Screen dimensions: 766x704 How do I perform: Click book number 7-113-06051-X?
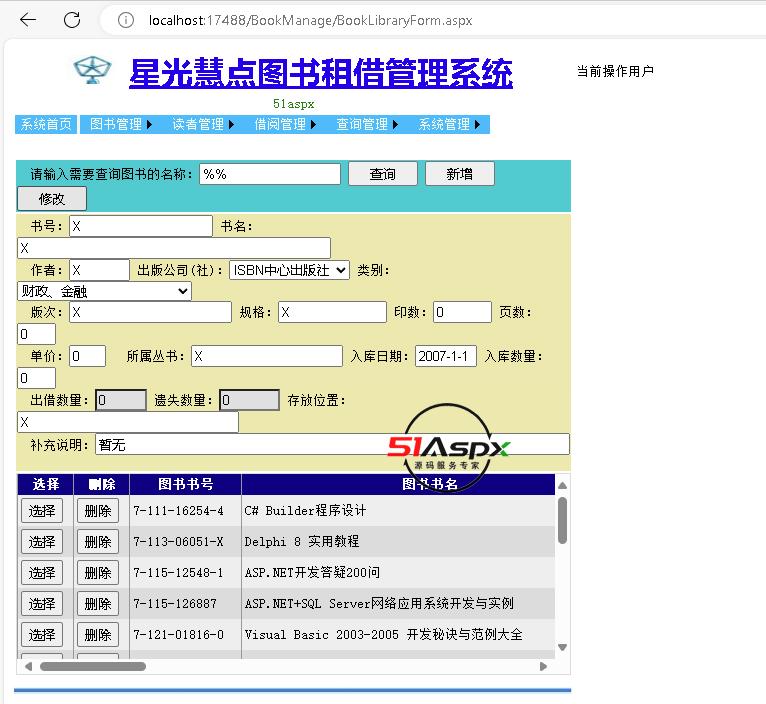click(x=178, y=542)
